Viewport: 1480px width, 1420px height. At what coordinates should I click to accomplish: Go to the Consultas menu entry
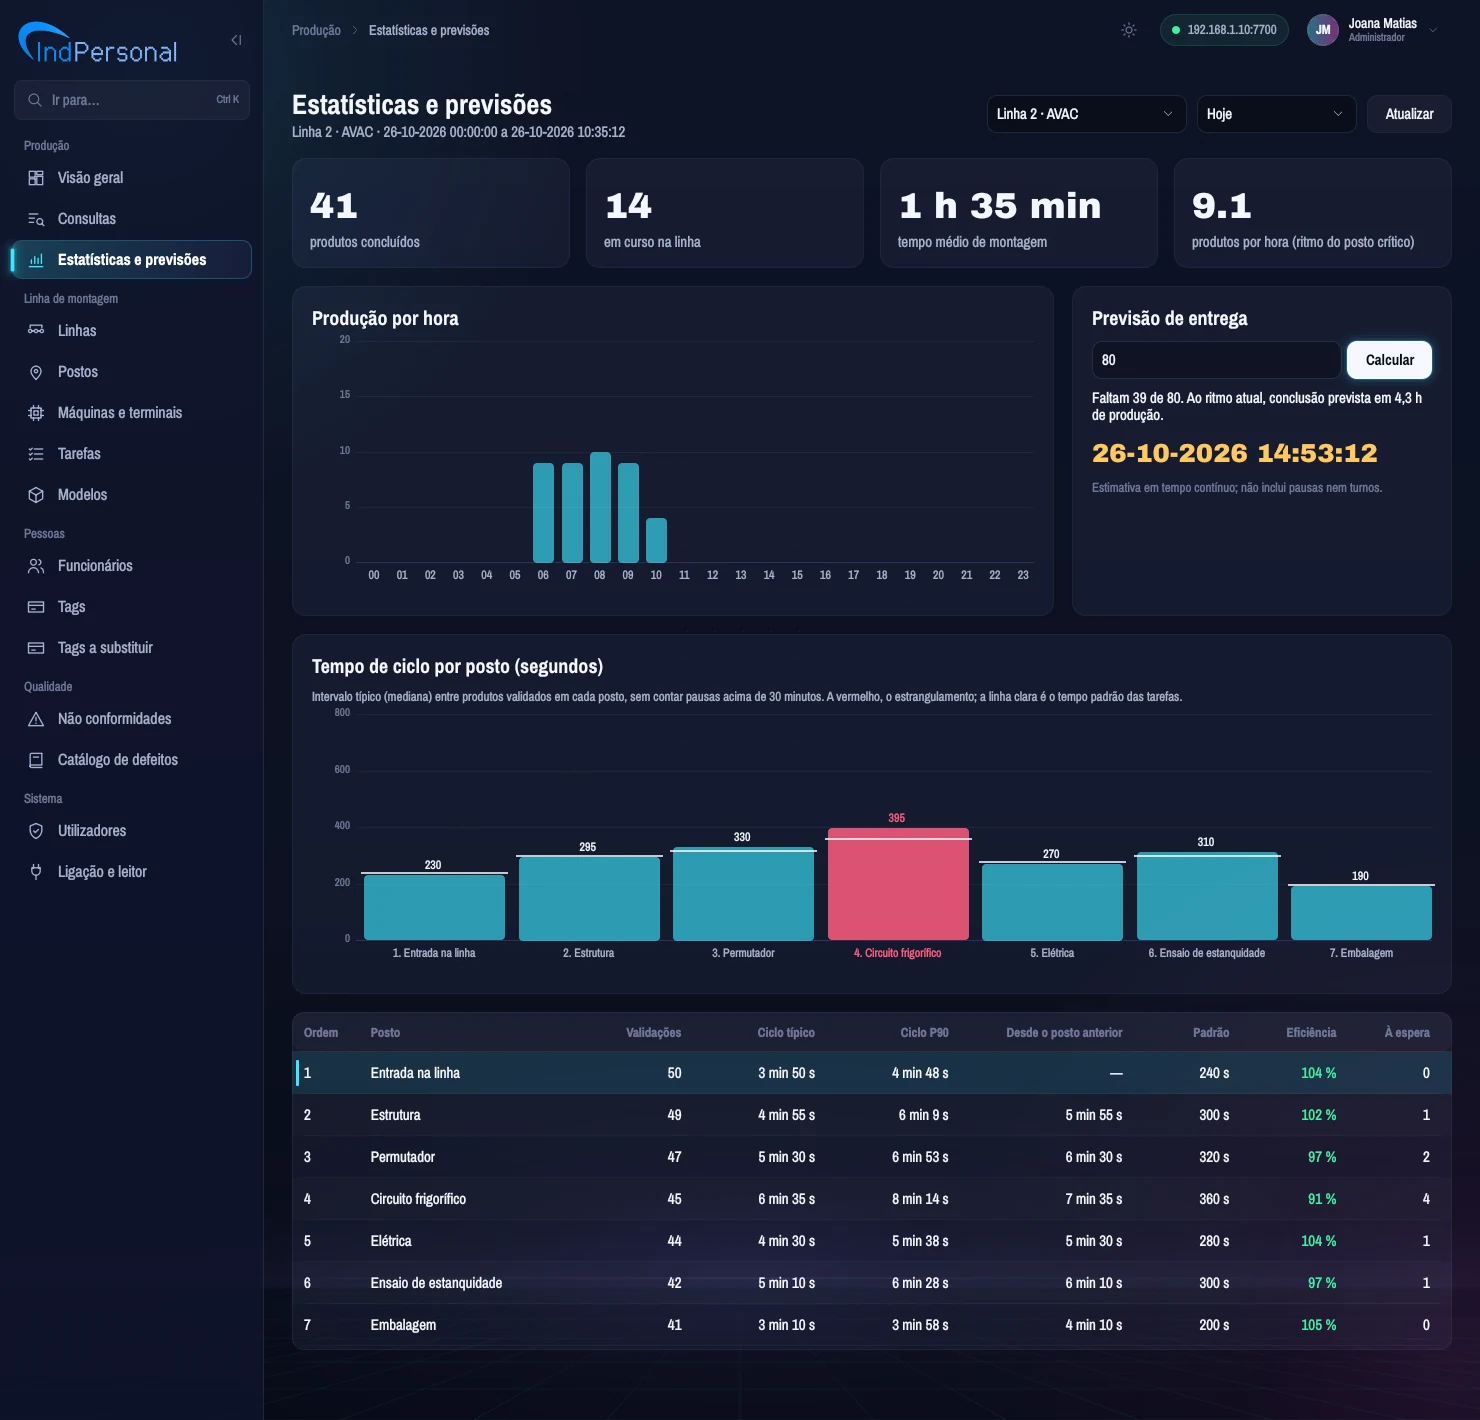point(131,219)
